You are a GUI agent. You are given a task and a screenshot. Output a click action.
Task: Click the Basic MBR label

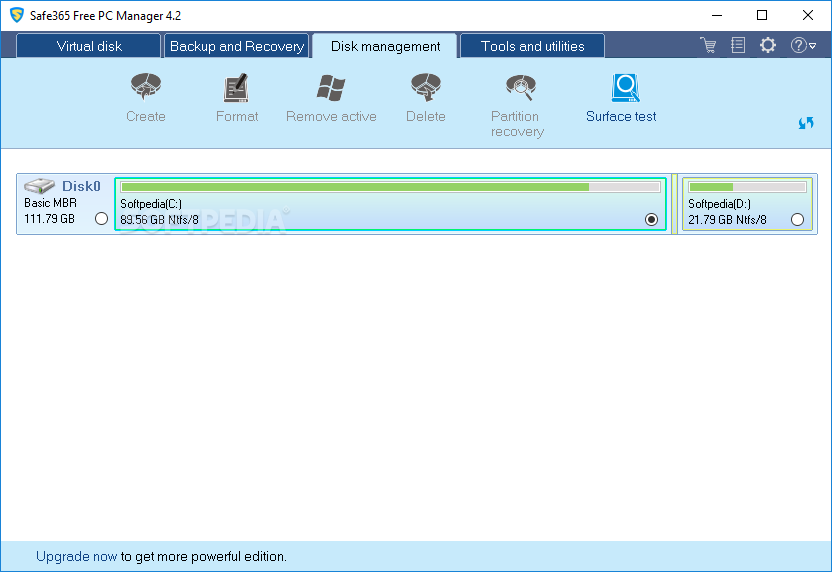(50, 203)
